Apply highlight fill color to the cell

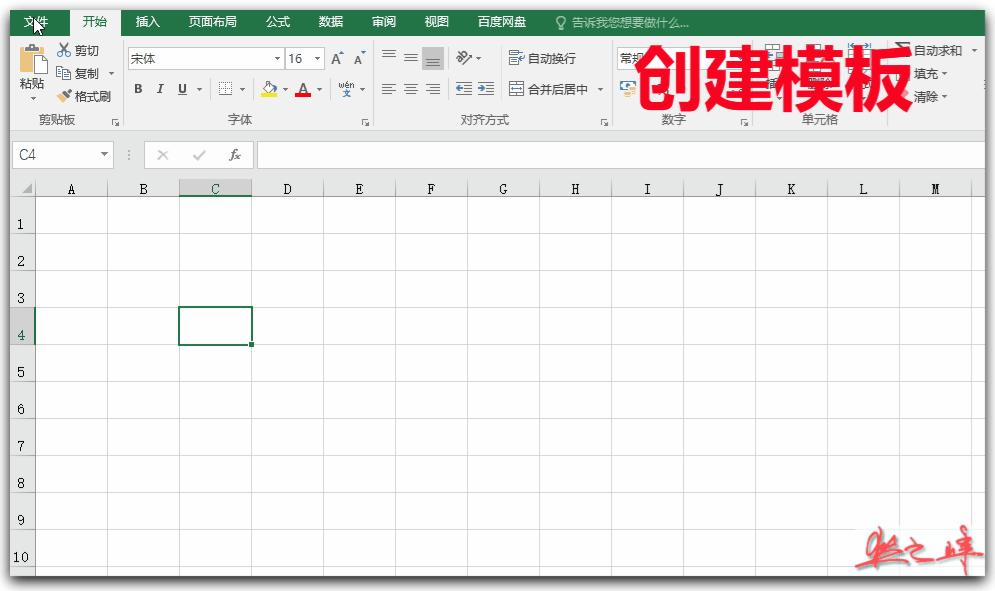coord(270,89)
